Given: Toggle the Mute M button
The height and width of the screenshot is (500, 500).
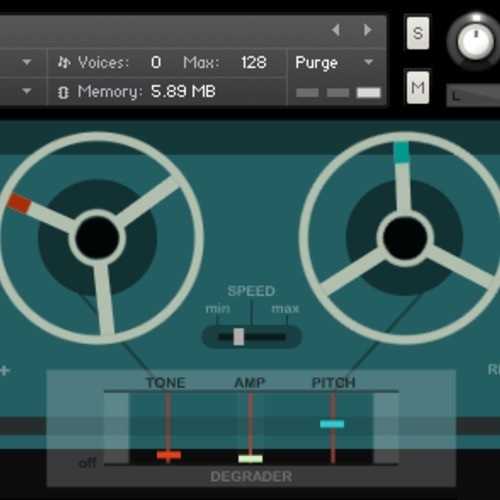Looking at the screenshot, I should pyautogui.click(x=418, y=88).
